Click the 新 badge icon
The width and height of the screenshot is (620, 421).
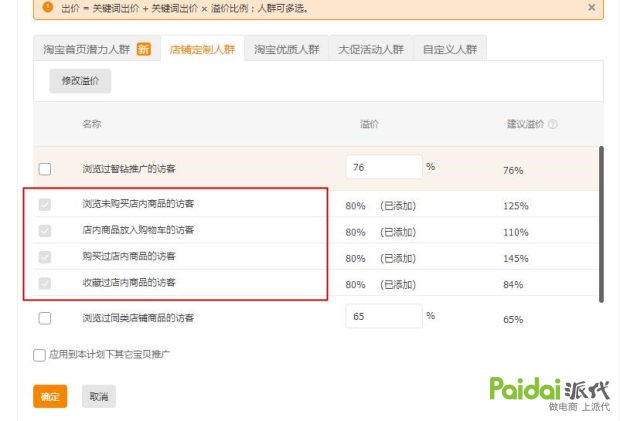(144, 49)
